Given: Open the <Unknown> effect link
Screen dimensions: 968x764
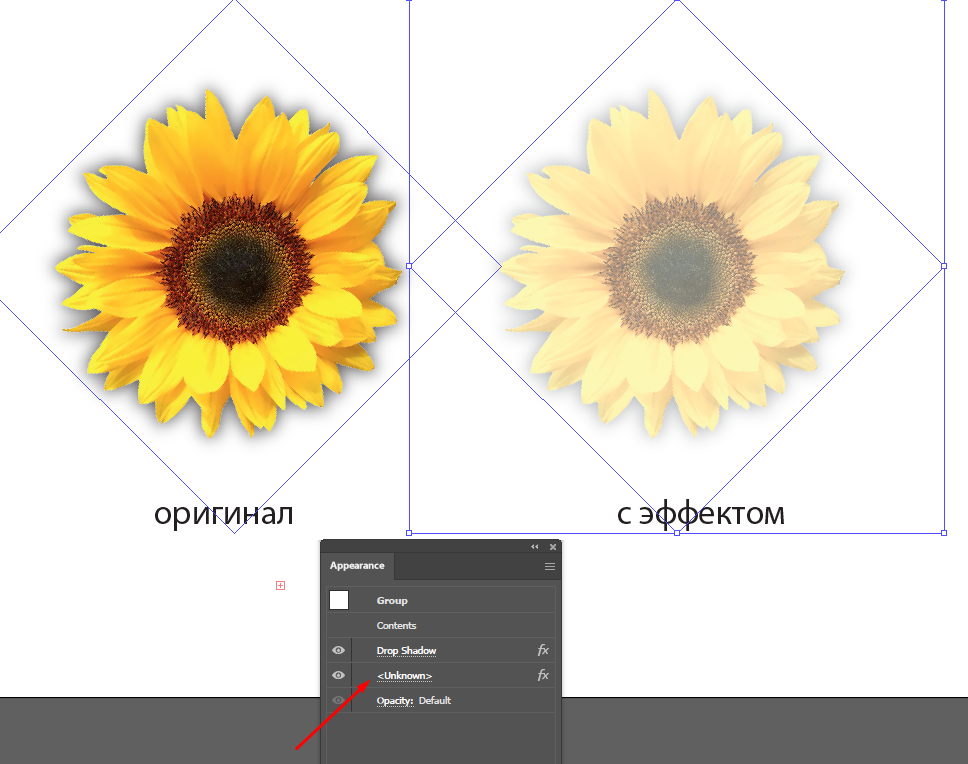Looking at the screenshot, I should click(x=404, y=676).
